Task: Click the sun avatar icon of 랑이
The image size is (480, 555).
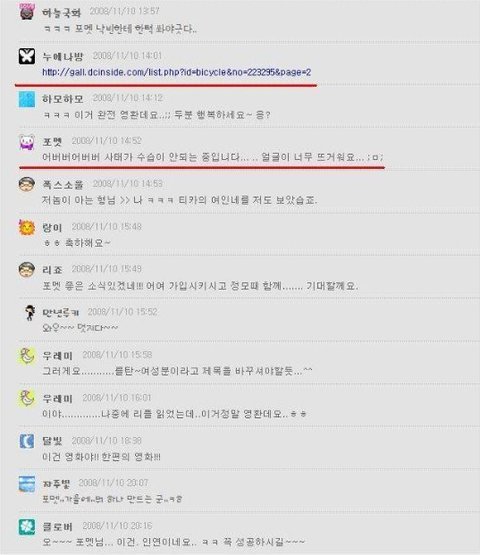Action: (x=27, y=228)
